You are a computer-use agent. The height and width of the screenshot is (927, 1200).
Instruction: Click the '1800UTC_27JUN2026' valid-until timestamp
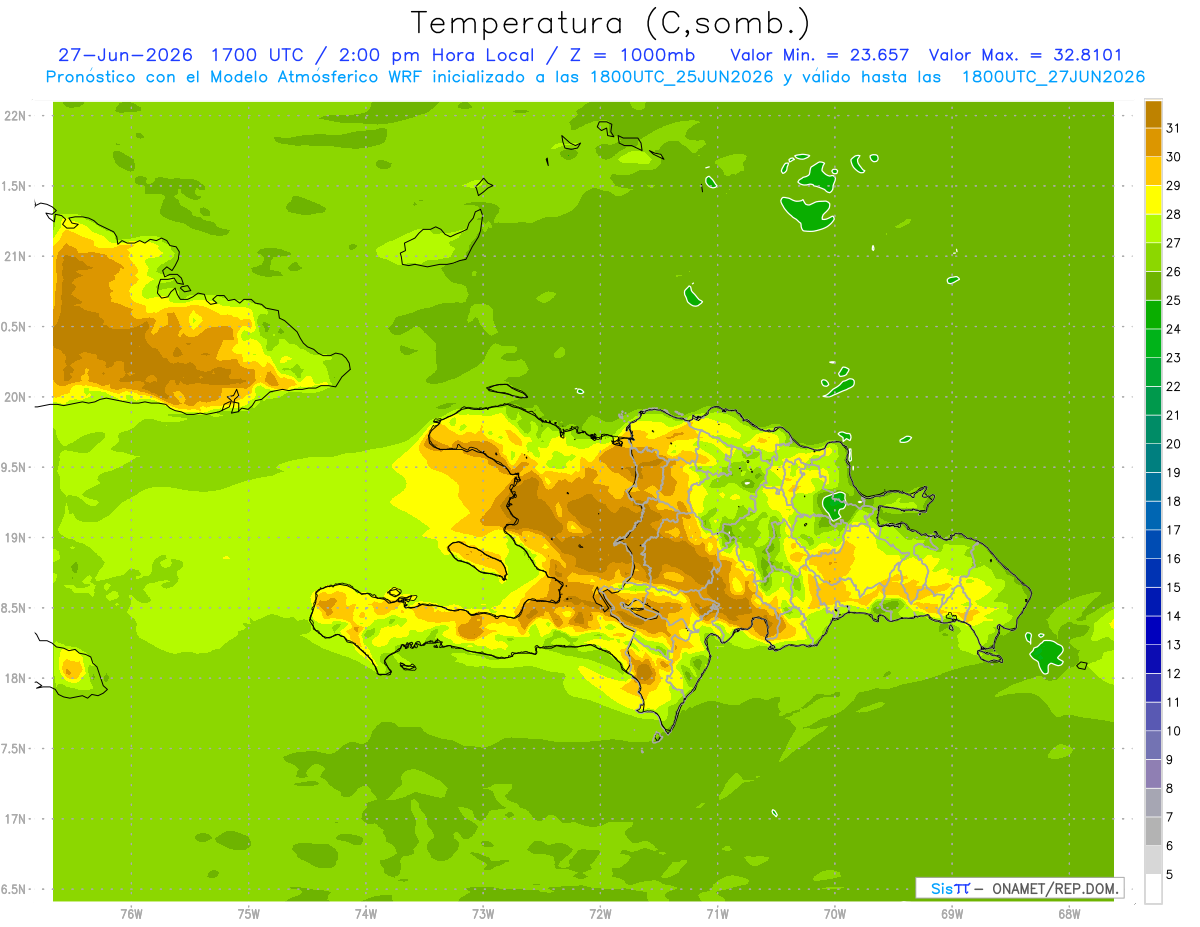[x=1053, y=77]
